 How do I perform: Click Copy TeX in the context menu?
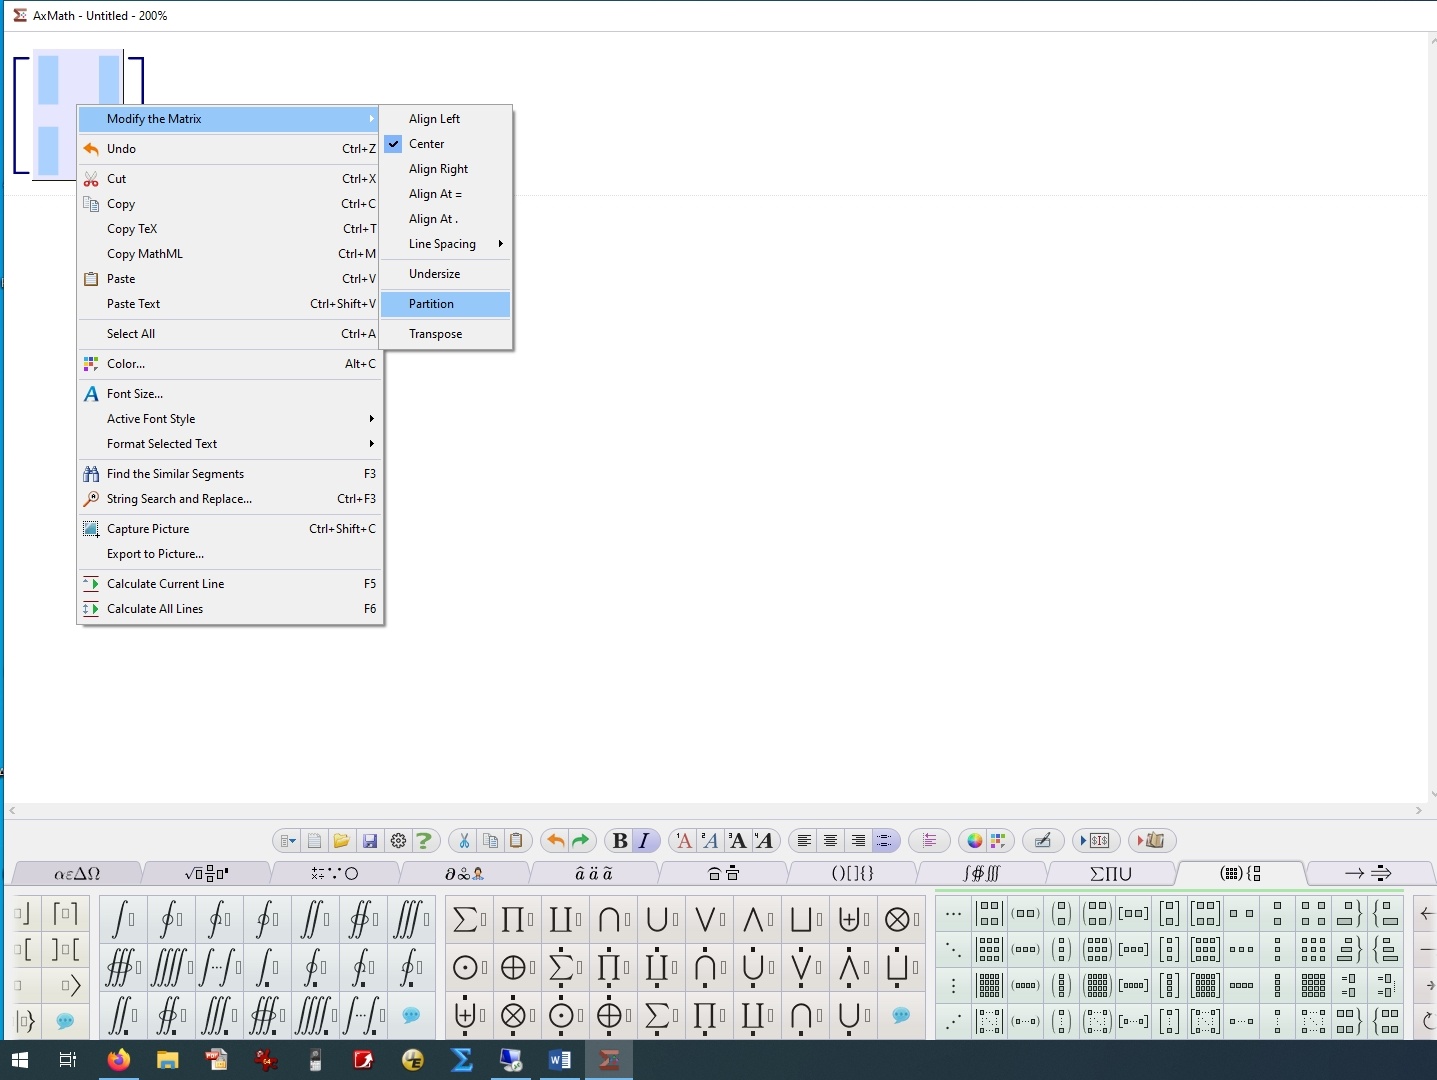[132, 229]
